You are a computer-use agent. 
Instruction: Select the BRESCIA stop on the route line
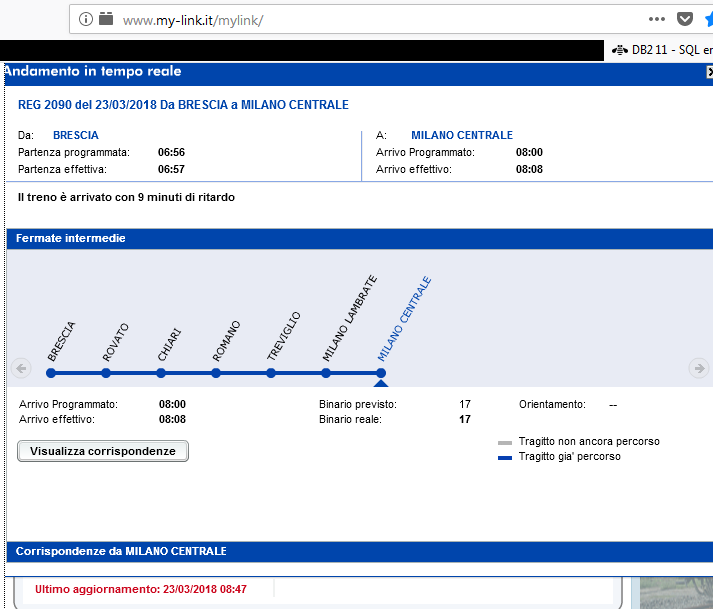point(51,373)
